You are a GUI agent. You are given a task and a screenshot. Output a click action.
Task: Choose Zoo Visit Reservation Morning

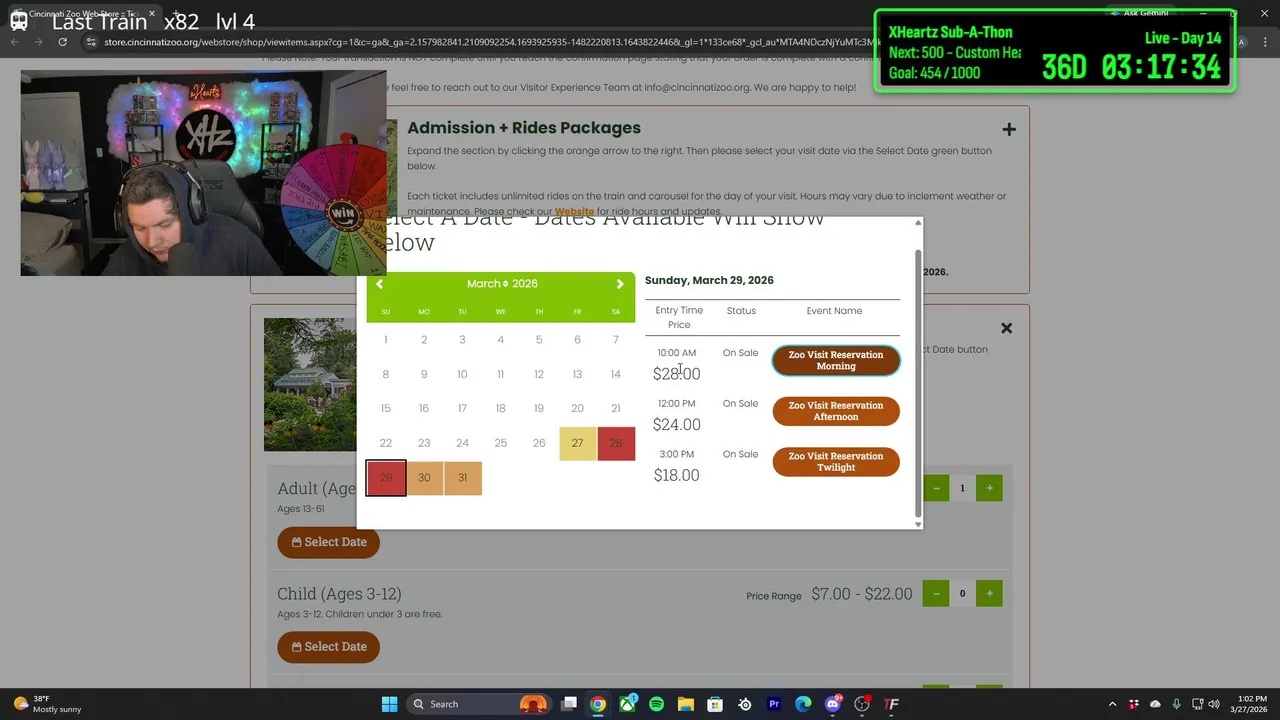click(836, 360)
